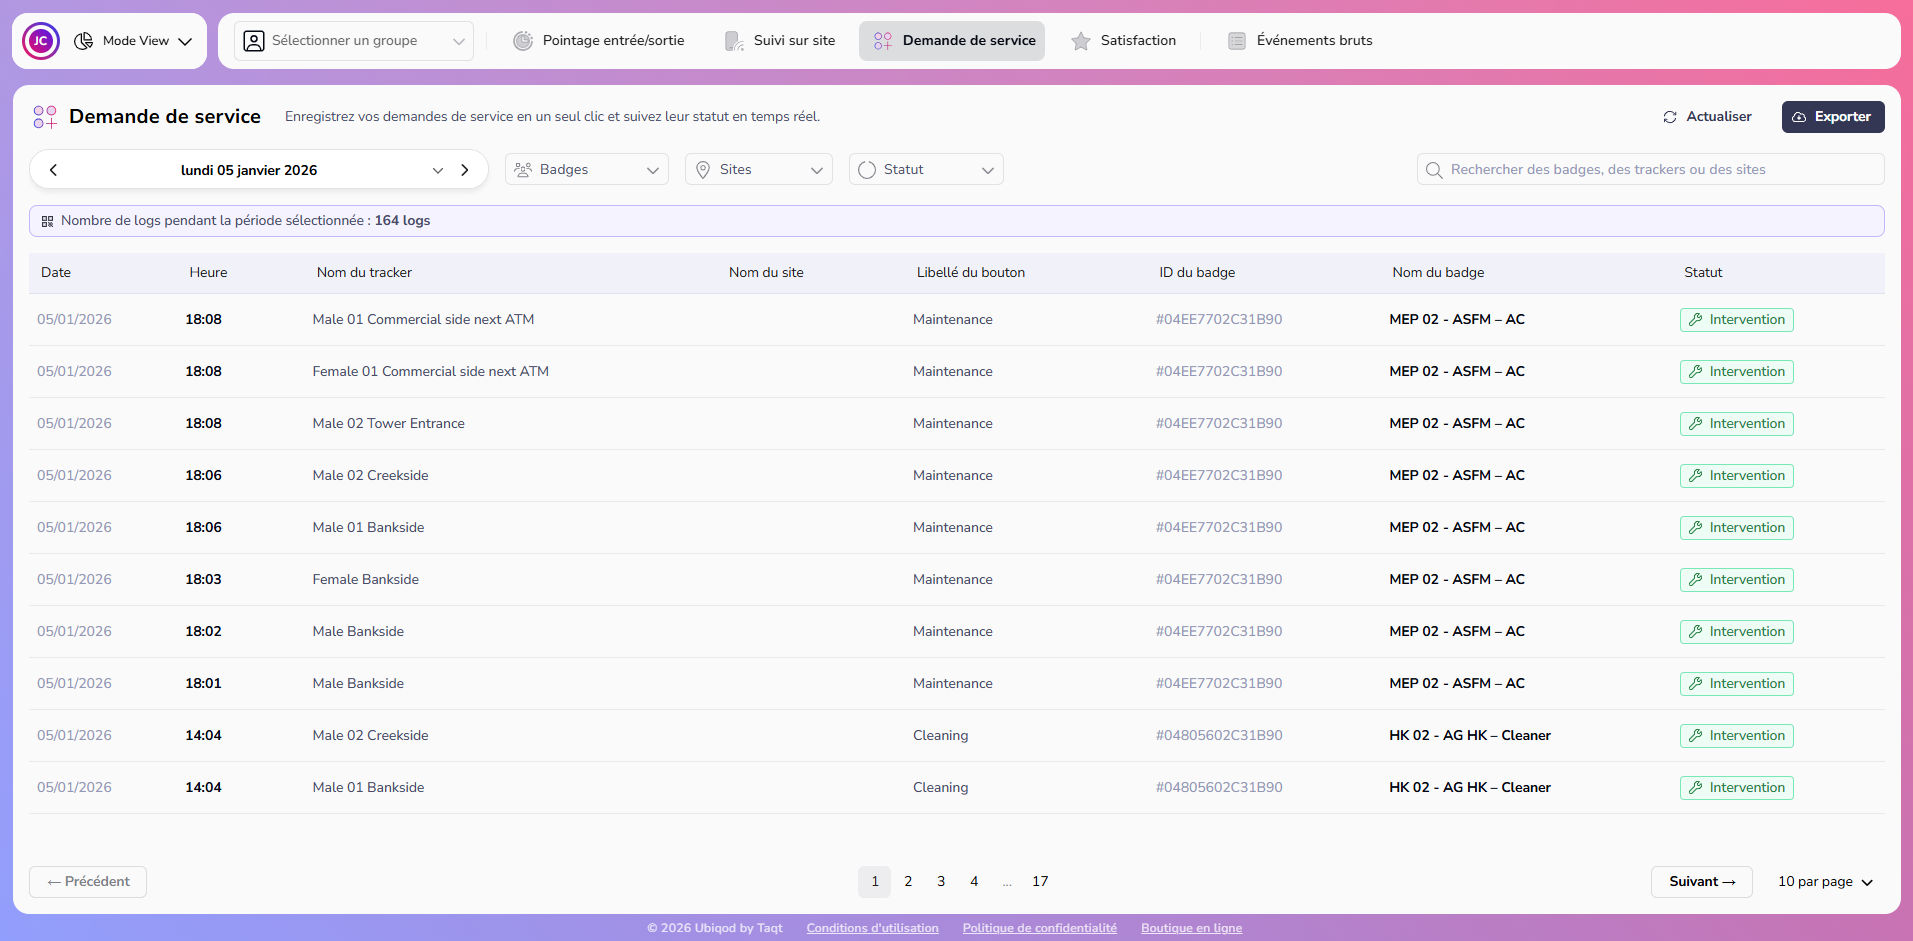Image resolution: width=1913 pixels, height=941 pixels.
Task: Click the Mode View clock icon
Action: click(83, 41)
